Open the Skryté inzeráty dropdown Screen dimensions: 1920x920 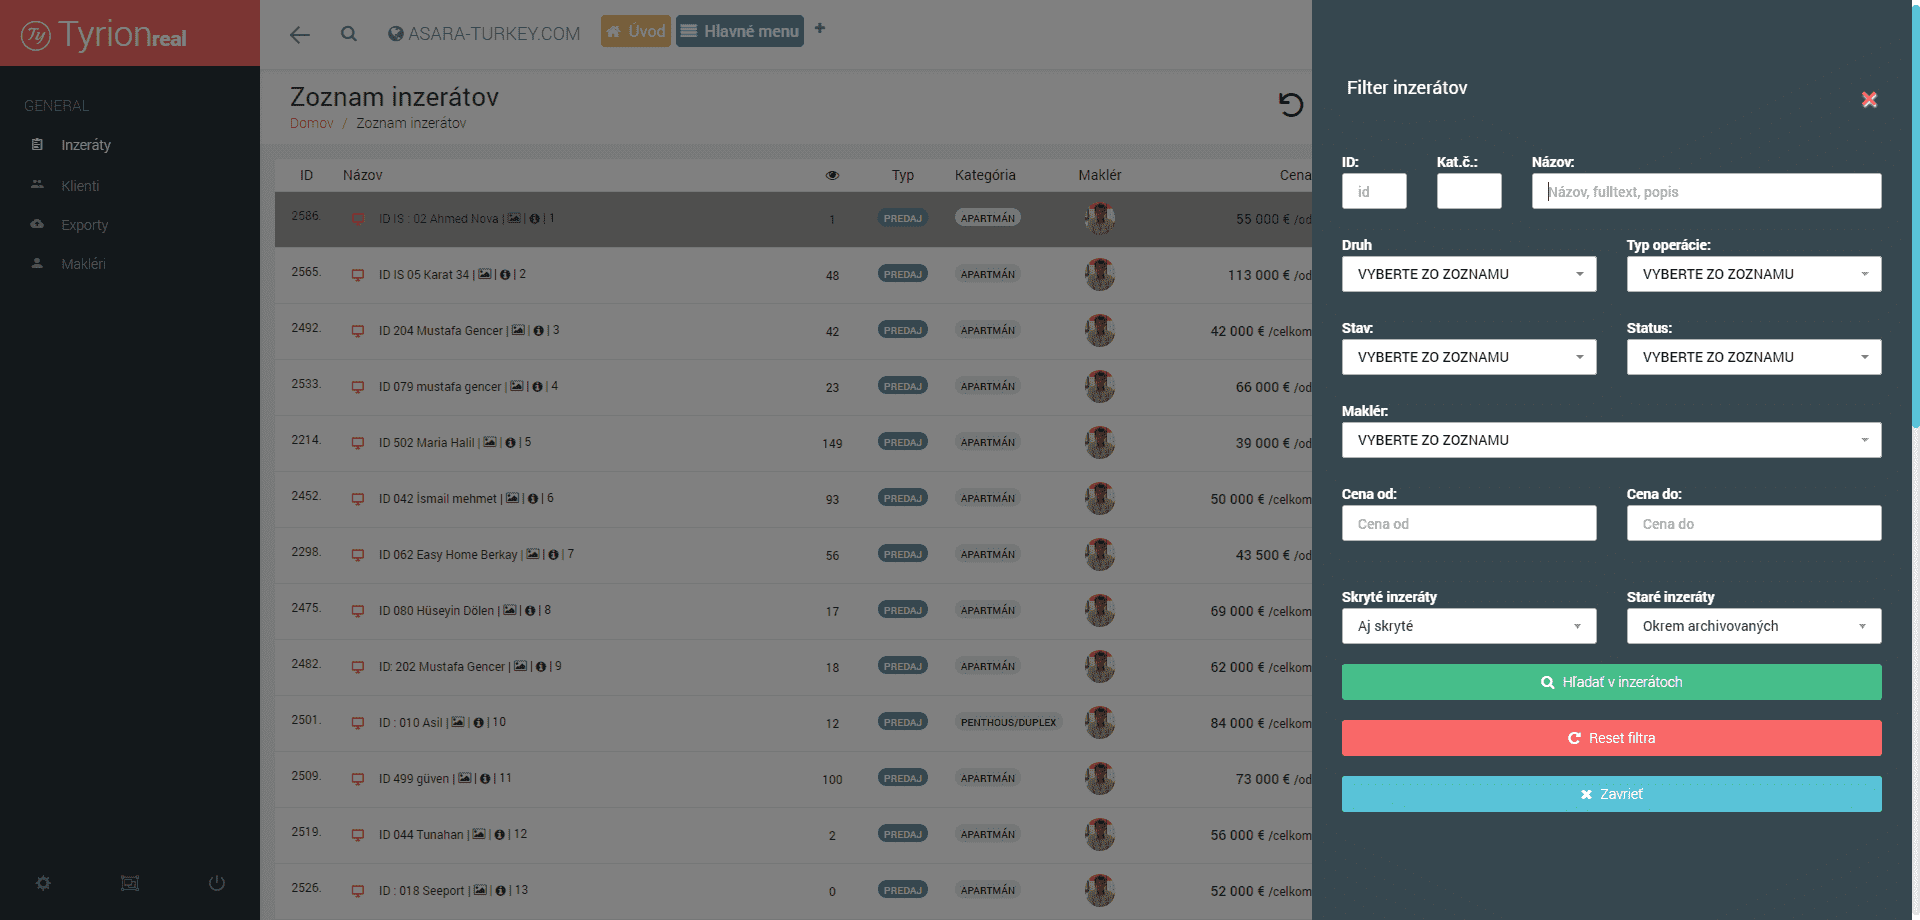pos(1468,626)
